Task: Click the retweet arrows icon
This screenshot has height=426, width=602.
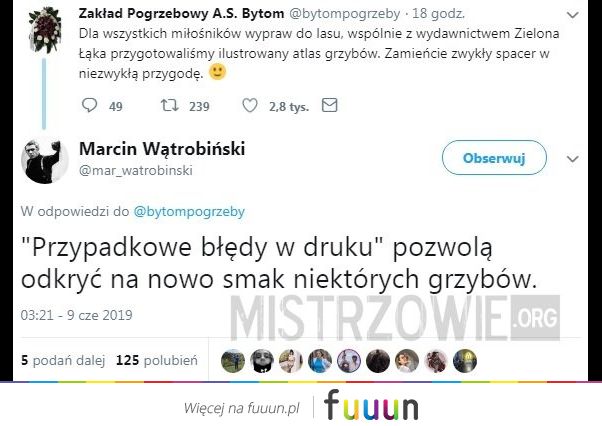Action: pyautogui.click(x=169, y=105)
